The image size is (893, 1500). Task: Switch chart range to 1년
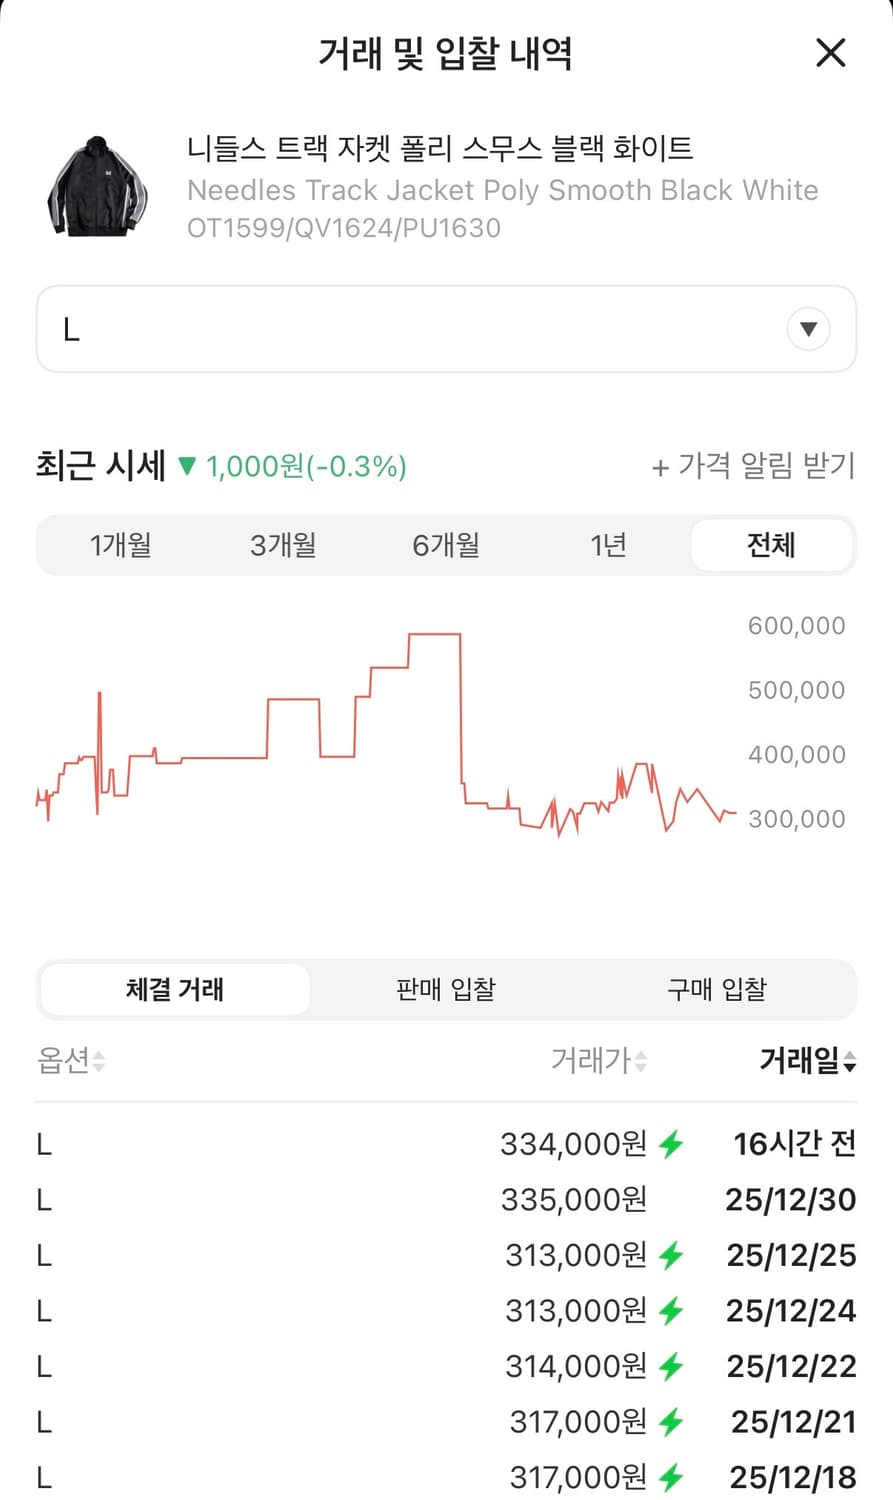[608, 545]
